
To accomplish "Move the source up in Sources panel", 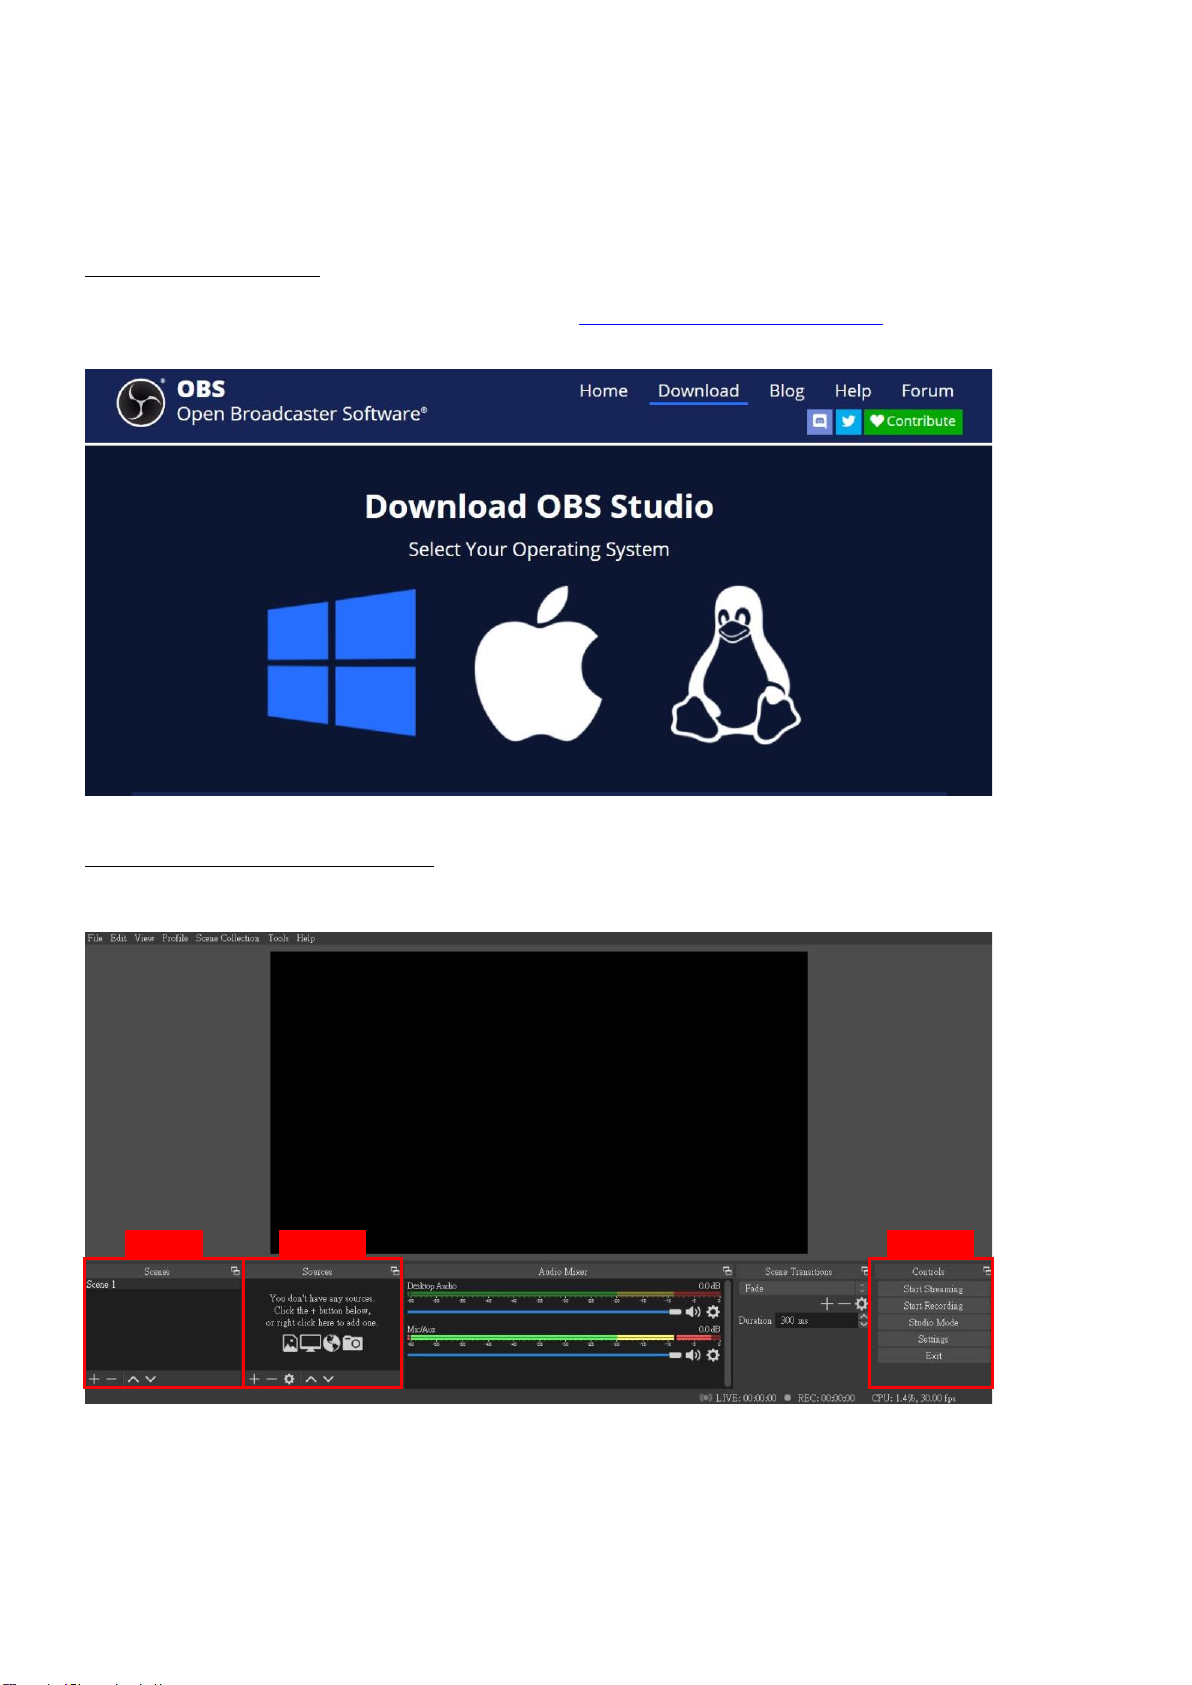I will click(x=311, y=1379).
